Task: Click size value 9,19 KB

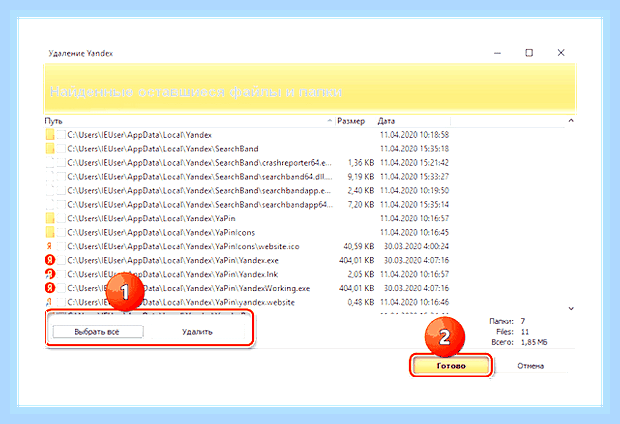Action: coord(361,176)
